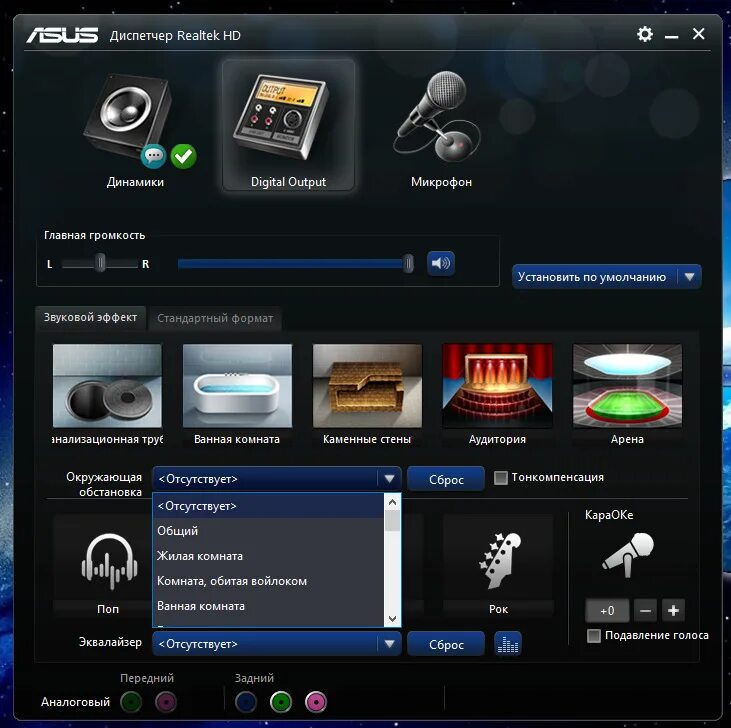Choose the Рок guitar equalizer preset
This screenshot has height=728, width=731.
point(498,566)
